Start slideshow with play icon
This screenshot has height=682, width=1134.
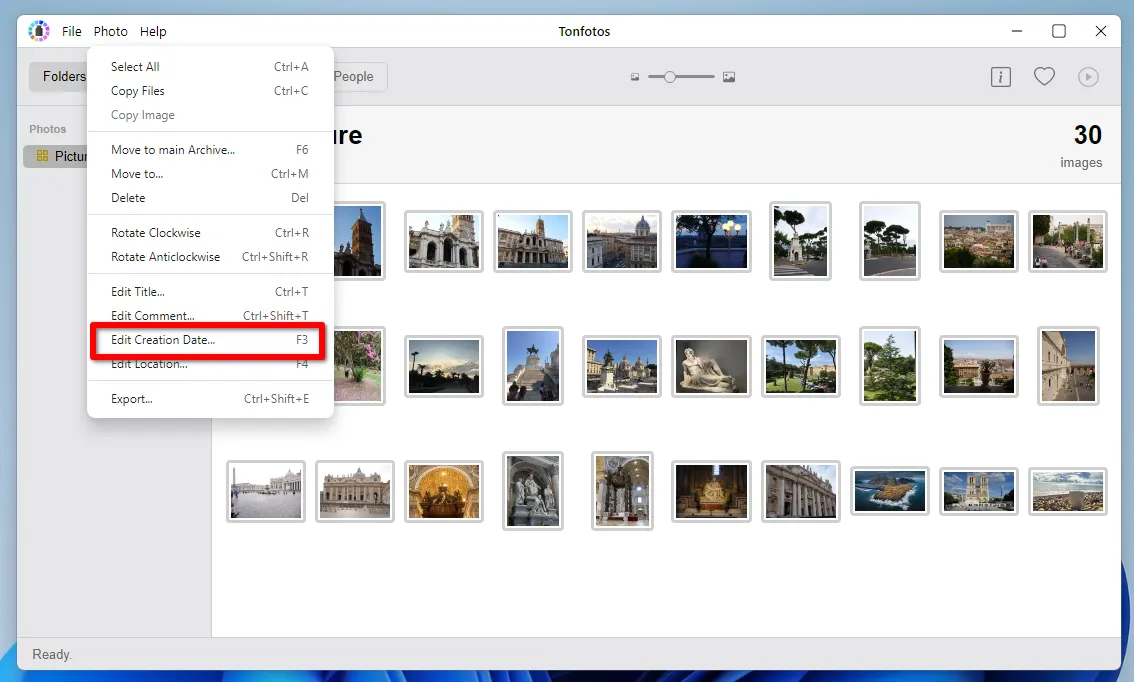(x=1087, y=77)
